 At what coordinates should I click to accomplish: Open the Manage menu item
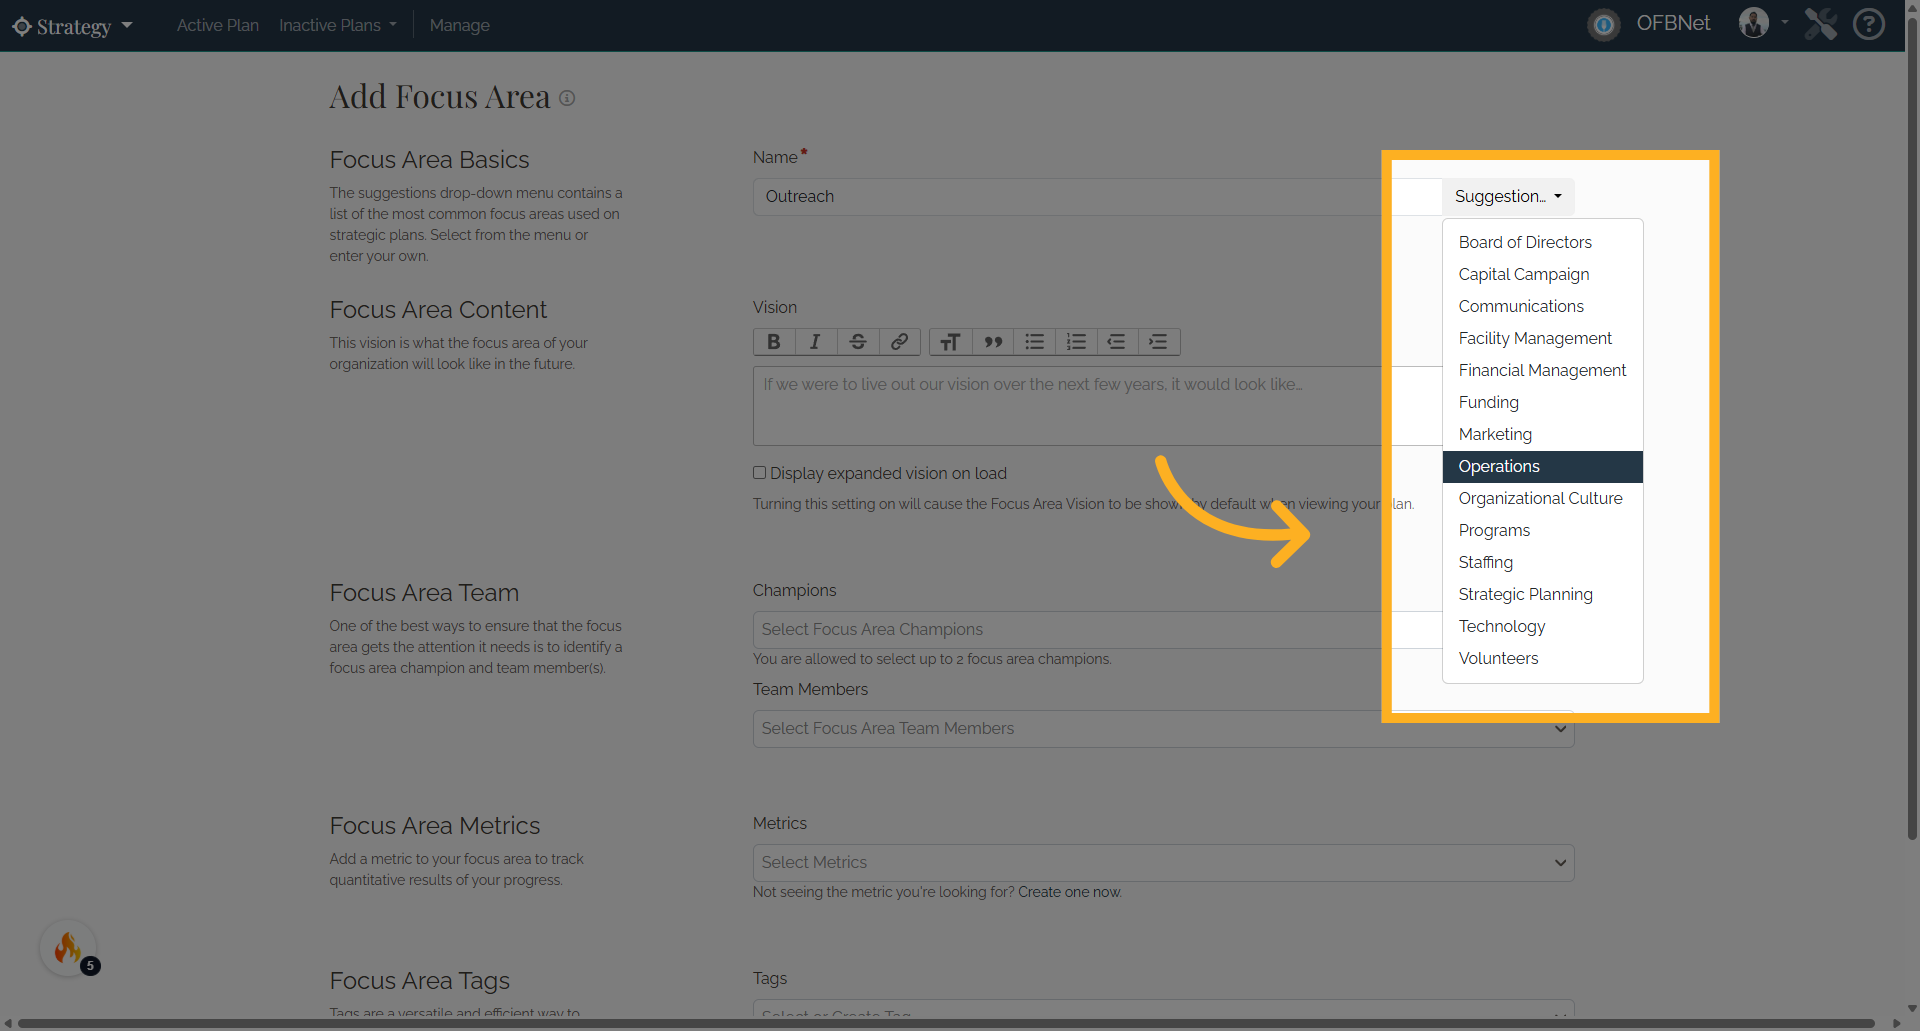pyautogui.click(x=460, y=25)
